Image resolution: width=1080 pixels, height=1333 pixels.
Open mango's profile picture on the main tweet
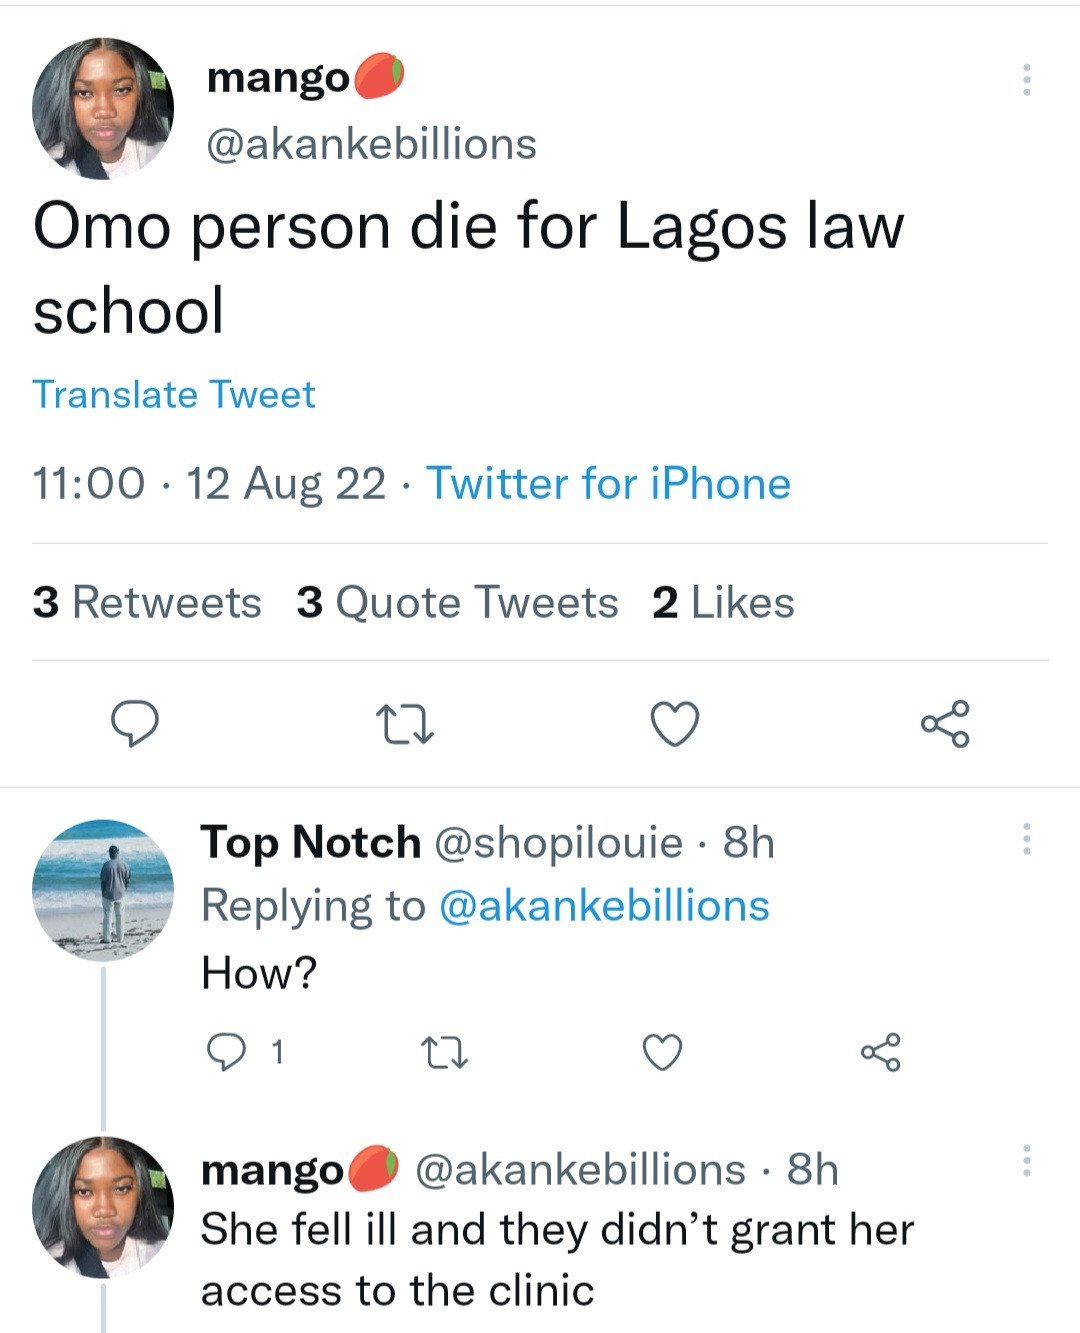click(x=103, y=109)
